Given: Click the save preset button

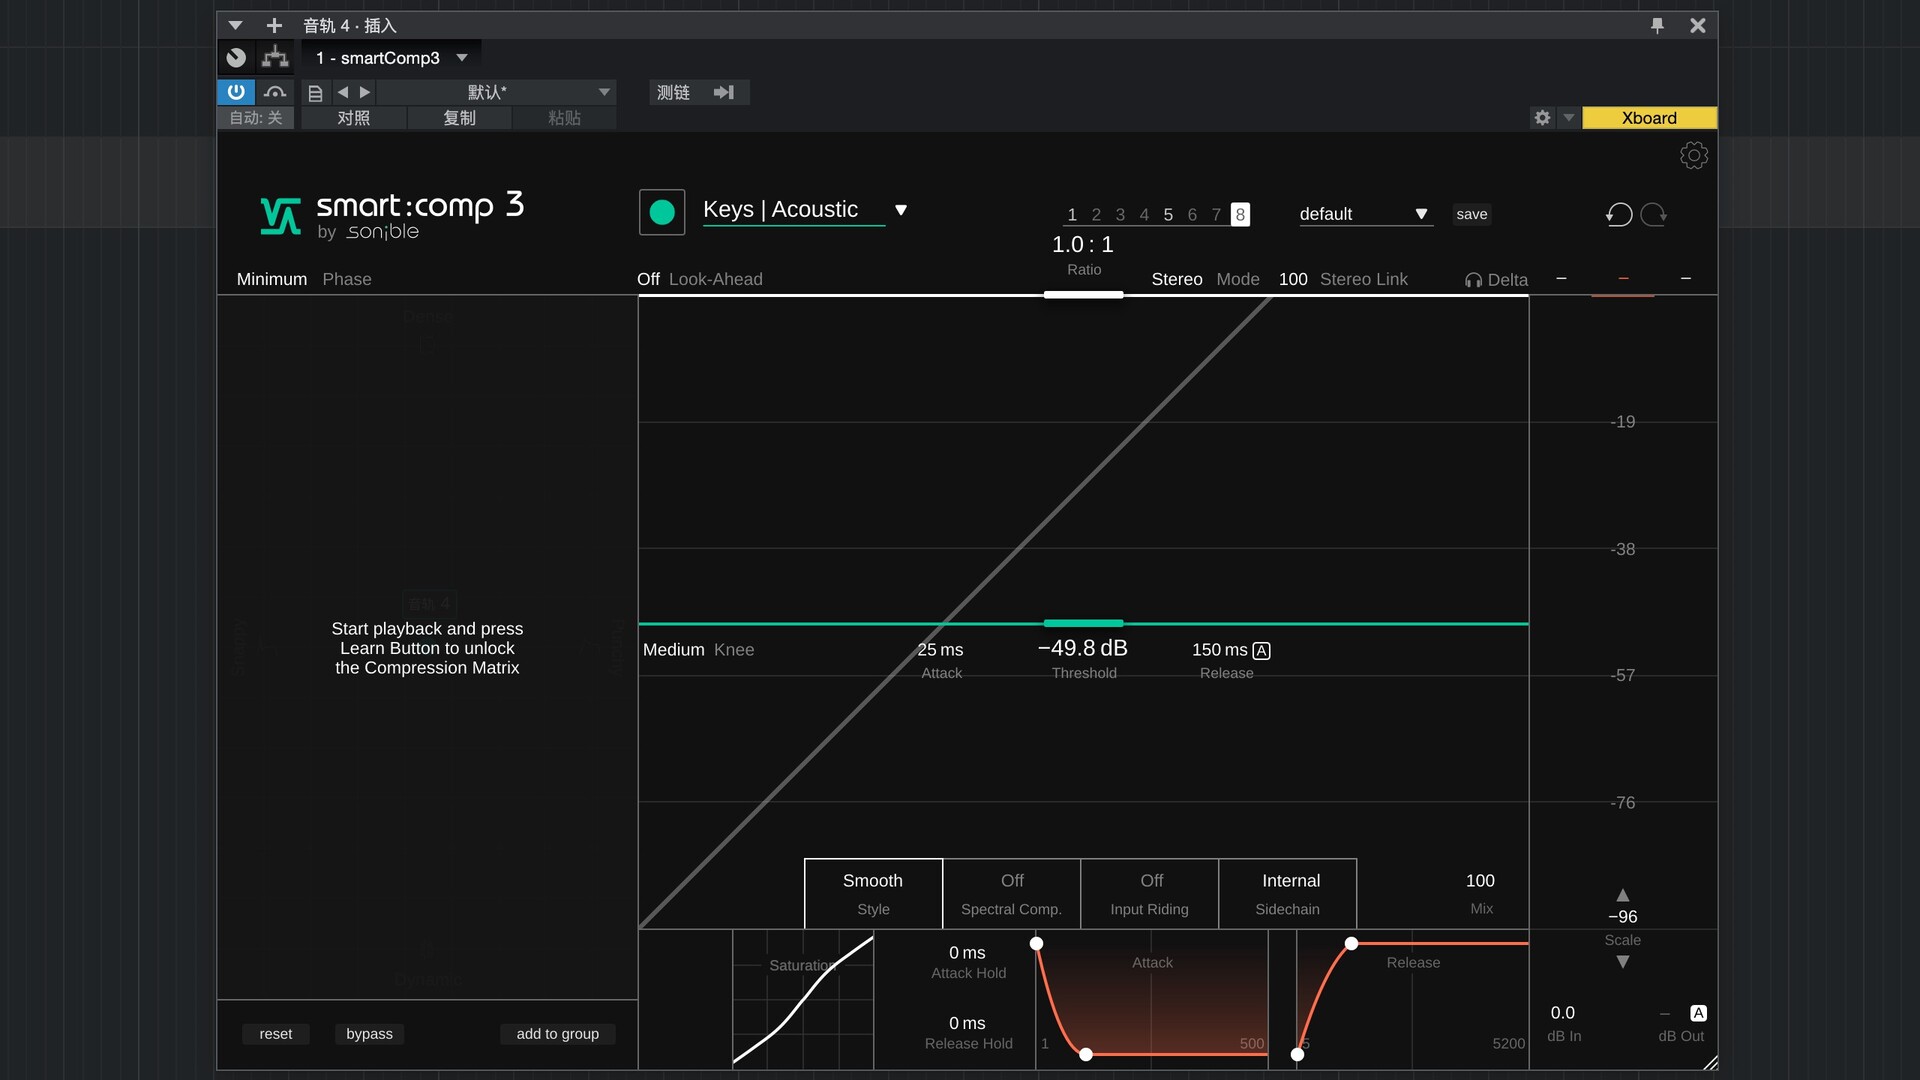Looking at the screenshot, I should click(1471, 214).
